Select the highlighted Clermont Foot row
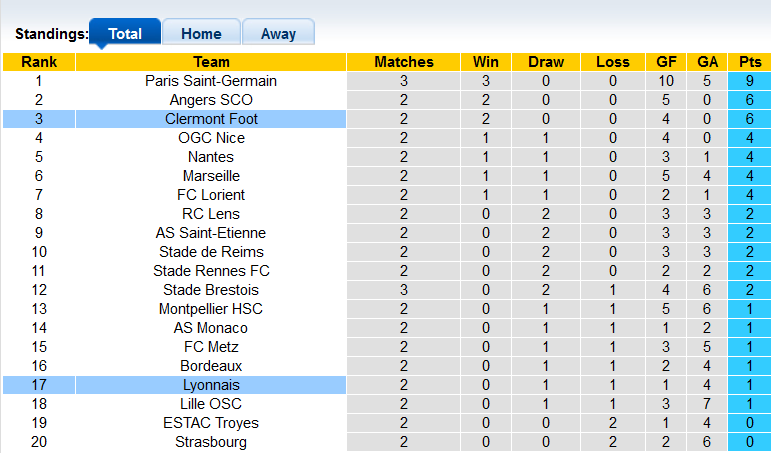 tap(211, 119)
